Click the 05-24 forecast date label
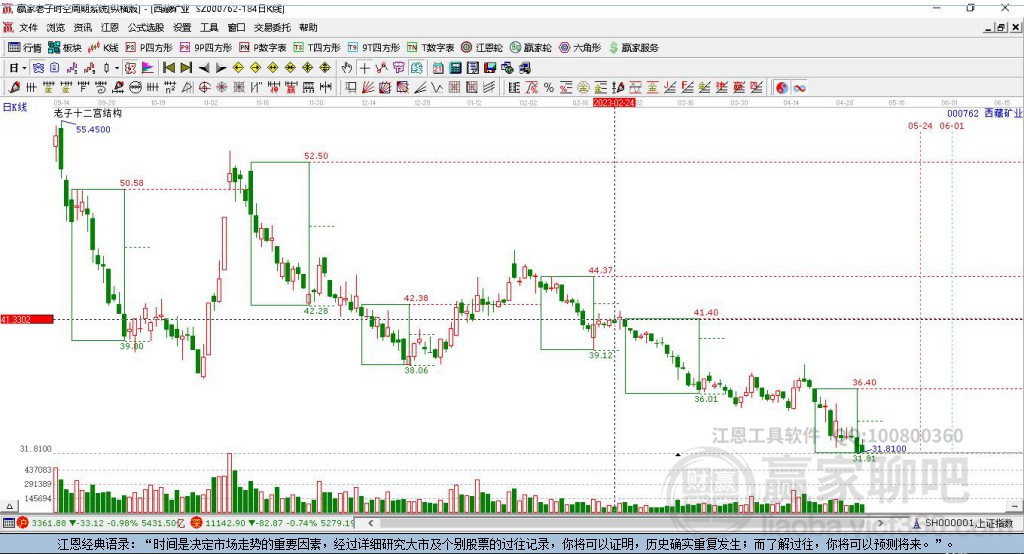This screenshot has width=1024, height=554. pos(920,125)
